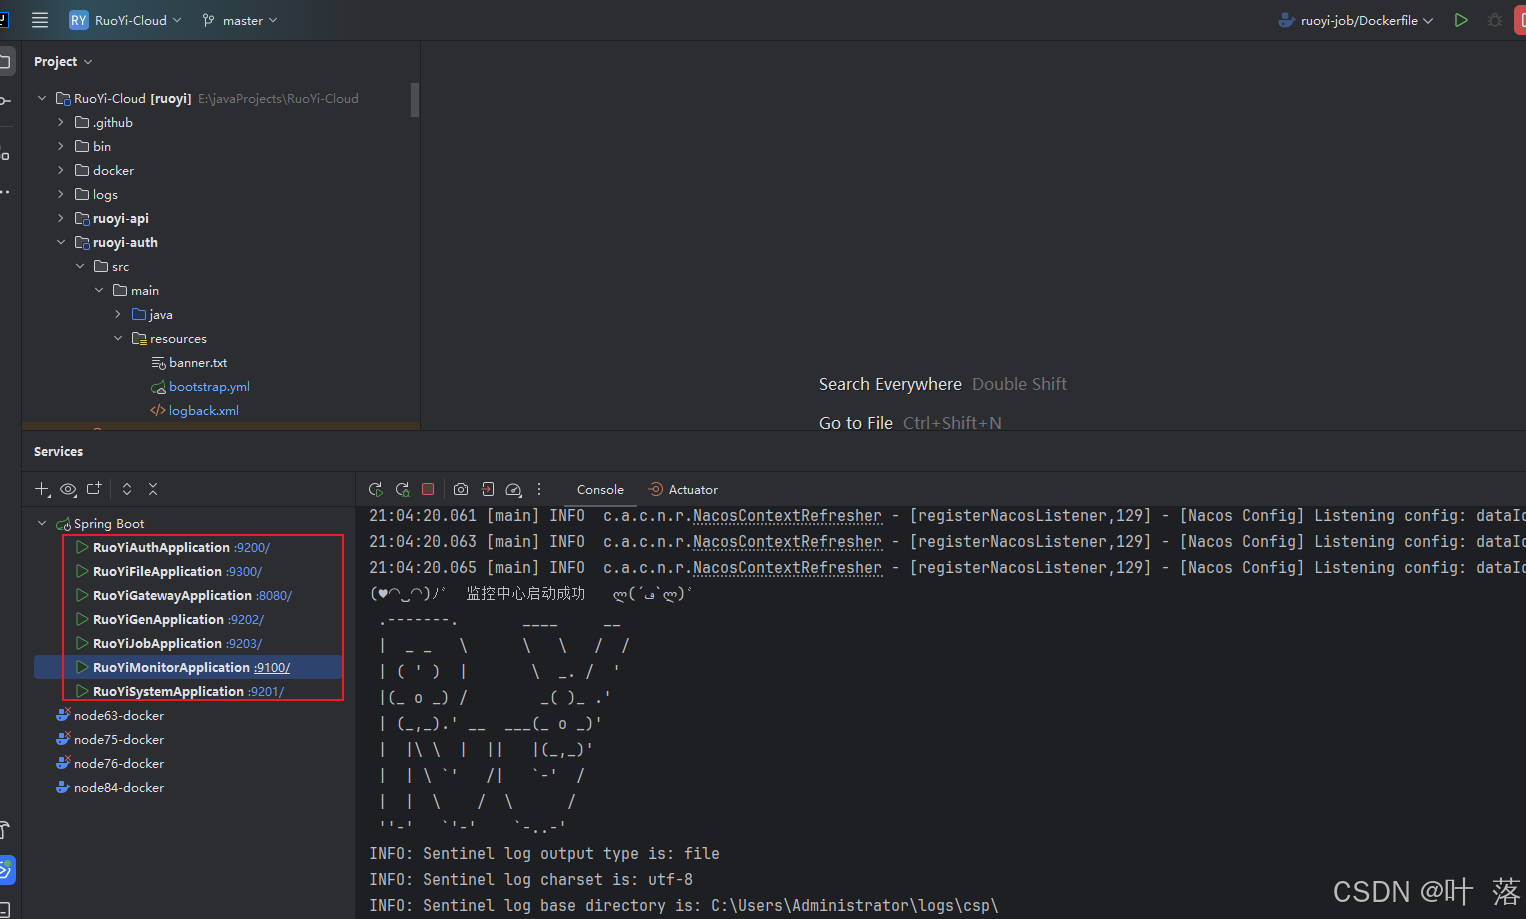Click the Rerun in Debug mode icon
The width and height of the screenshot is (1526, 919).
pyautogui.click(x=403, y=489)
